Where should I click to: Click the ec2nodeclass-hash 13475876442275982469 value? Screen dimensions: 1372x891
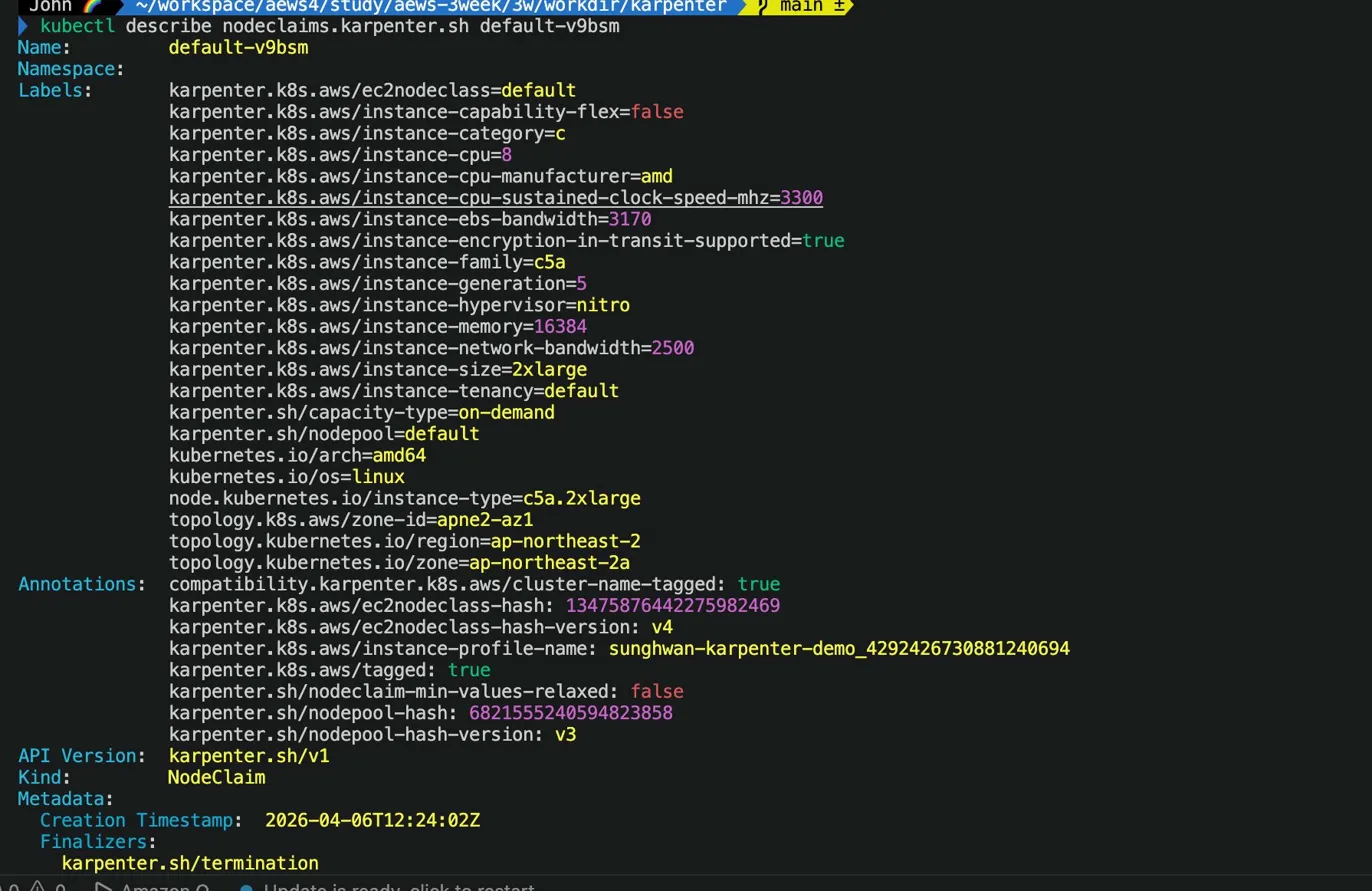673,606
